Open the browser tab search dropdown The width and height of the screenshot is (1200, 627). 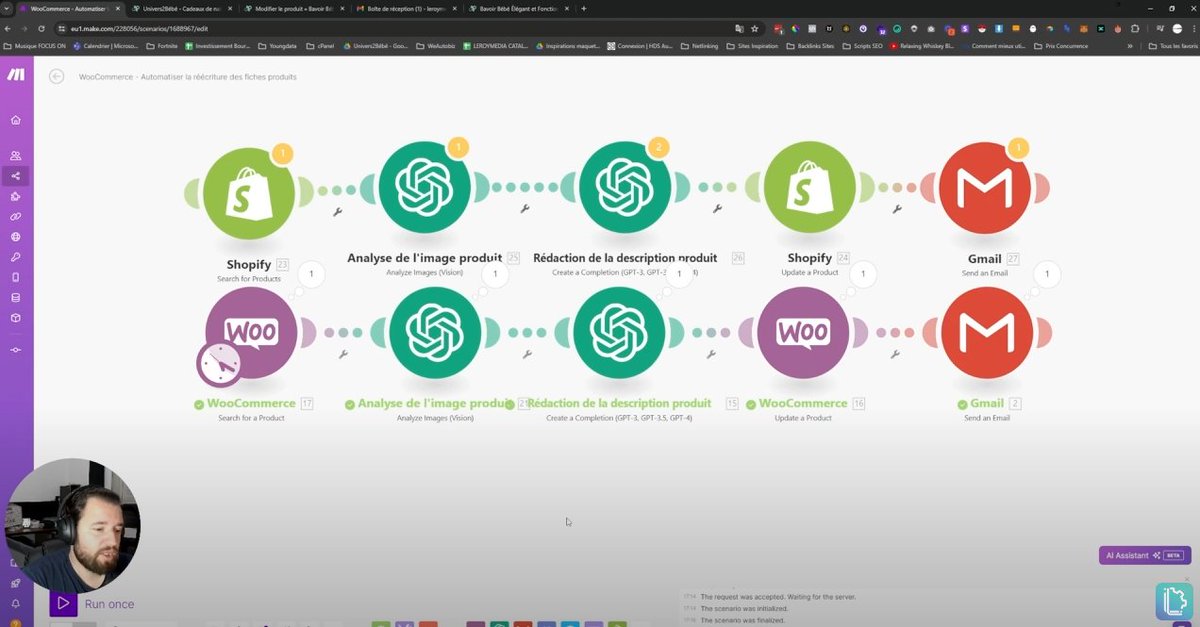click(8, 8)
